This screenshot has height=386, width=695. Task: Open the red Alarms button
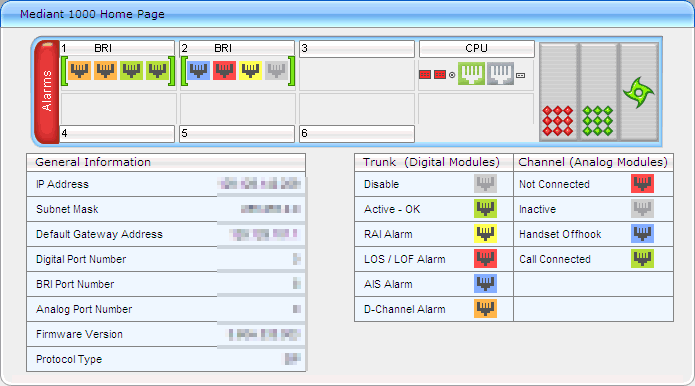pyautogui.click(x=47, y=92)
